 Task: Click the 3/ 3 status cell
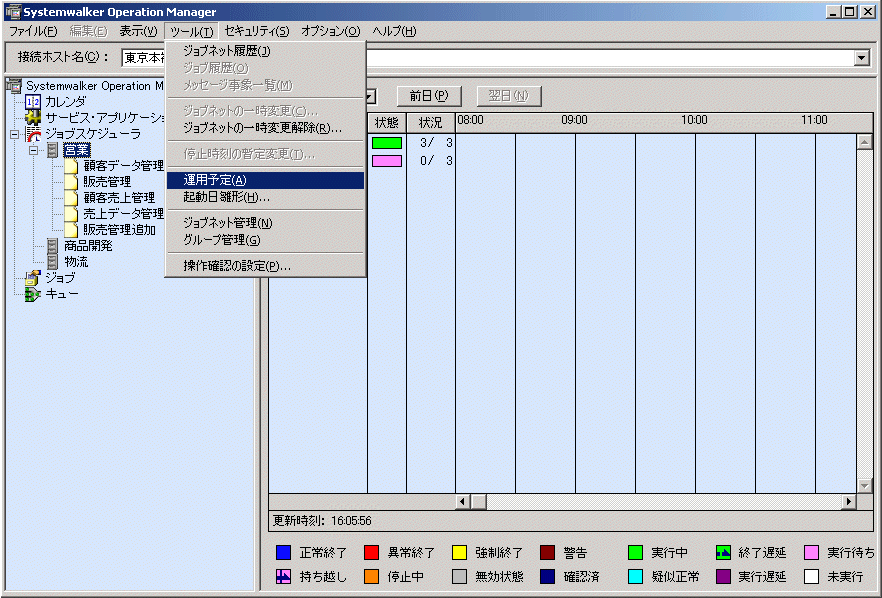pos(431,143)
